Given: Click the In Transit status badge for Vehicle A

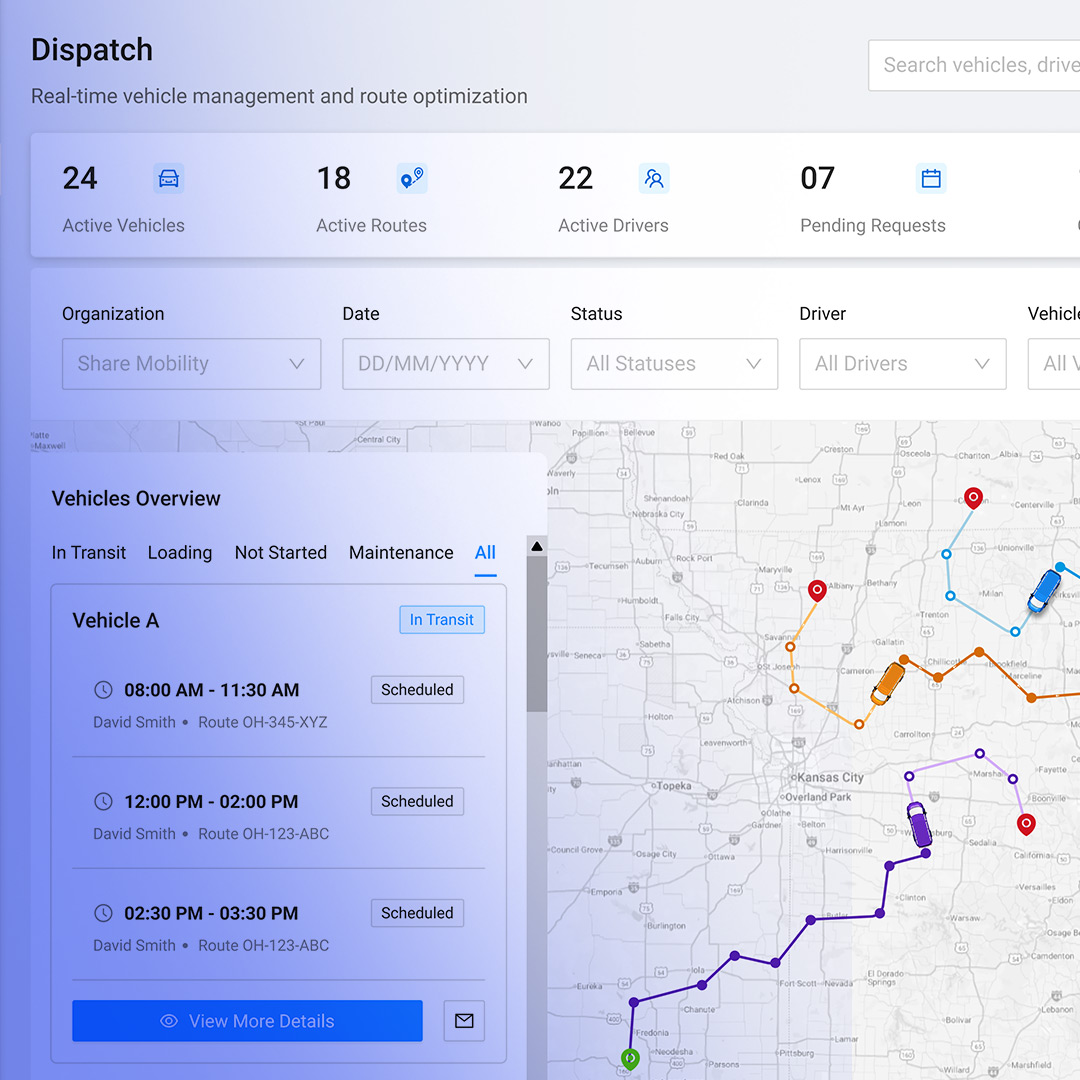Looking at the screenshot, I should point(441,620).
